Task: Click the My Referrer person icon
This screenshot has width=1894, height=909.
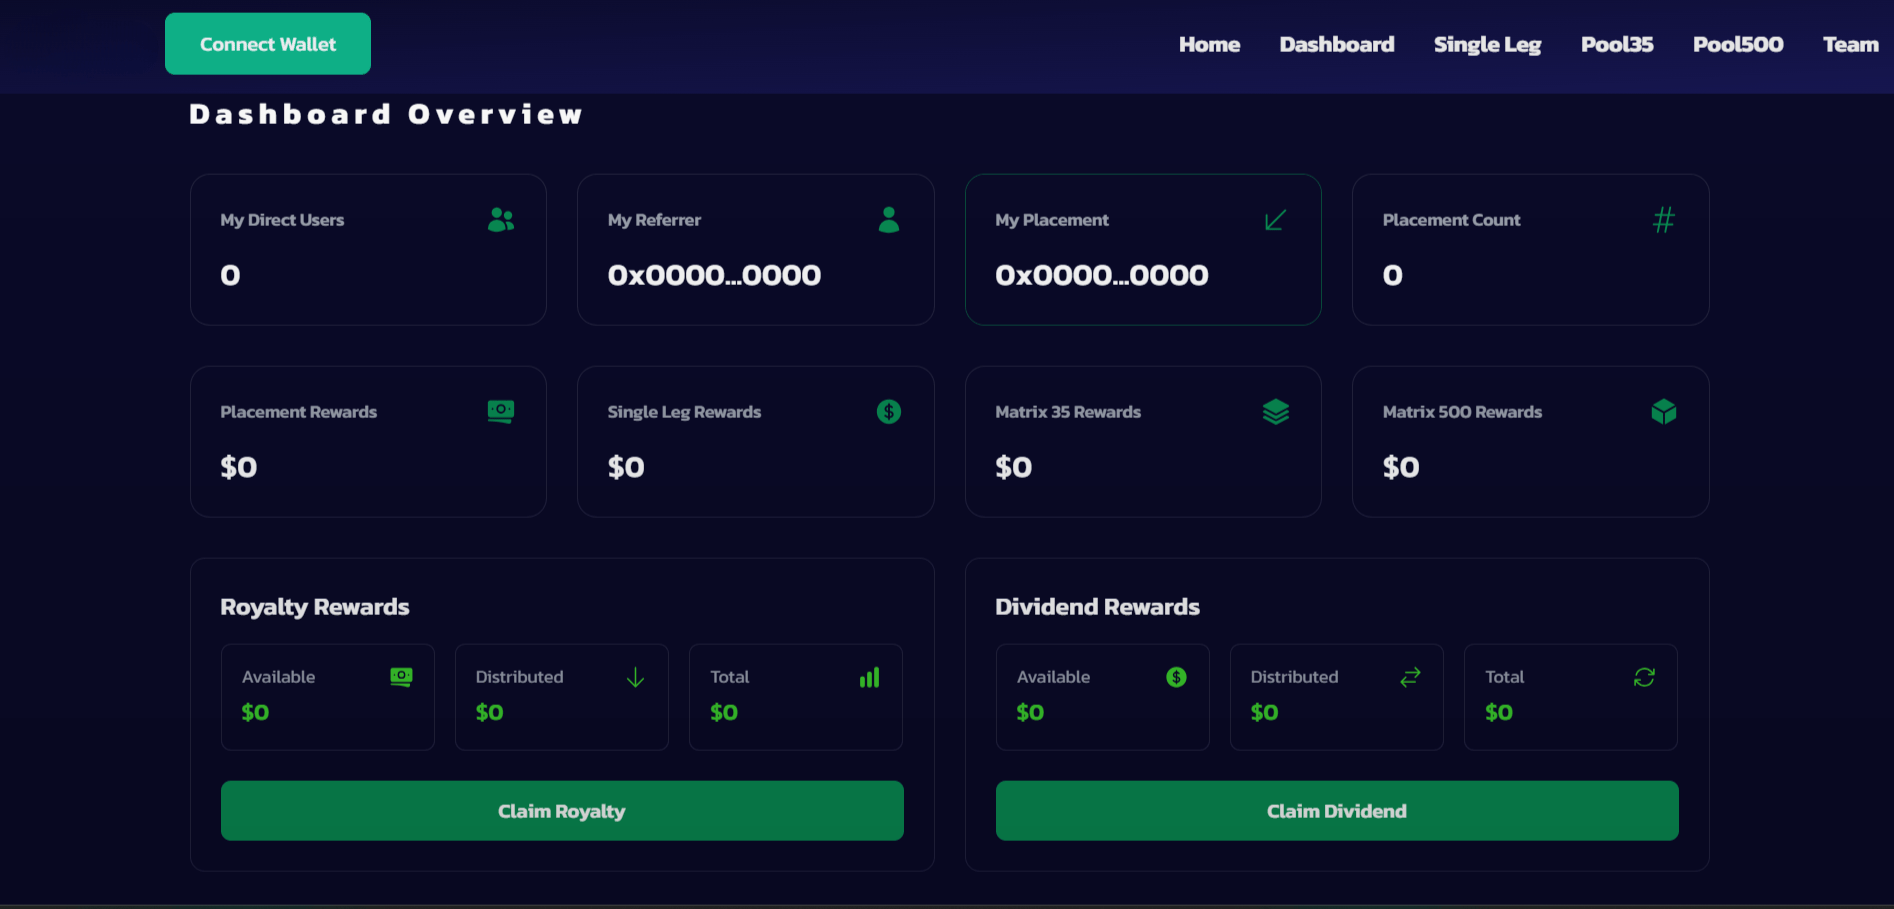Action: pos(888,220)
